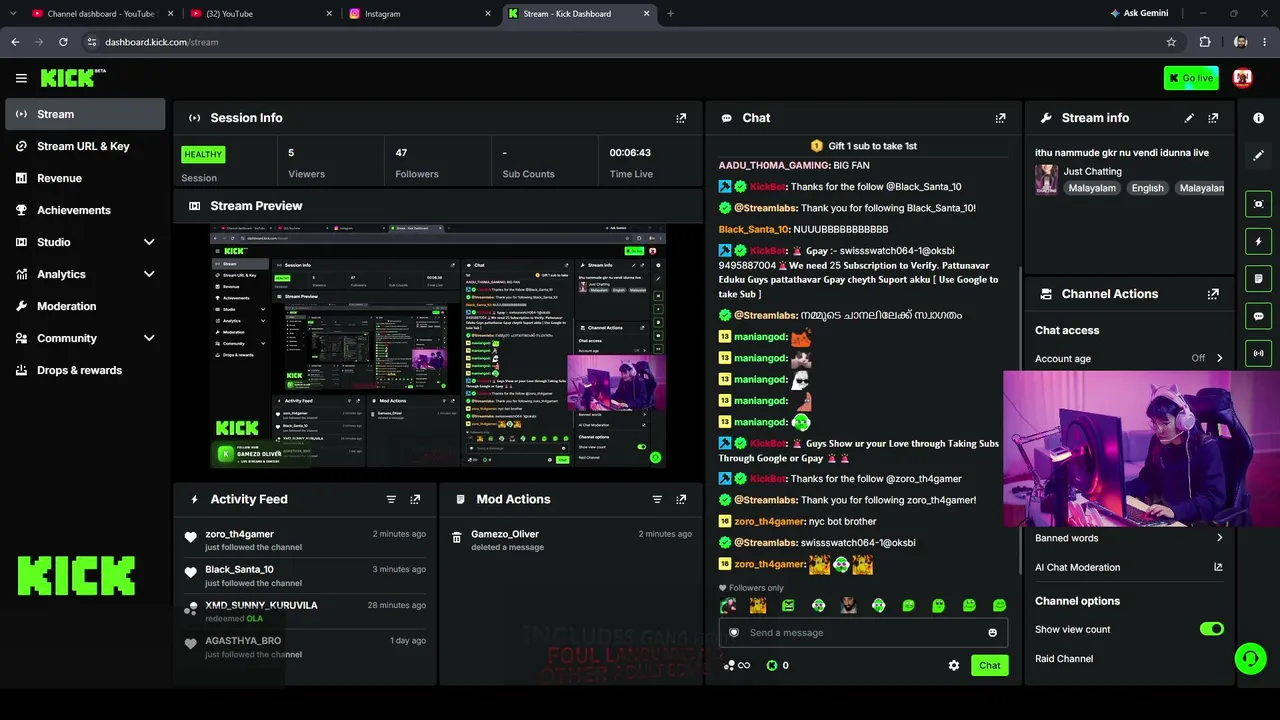Send message with the Chat button
The image size is (1280, 720).
click(989, 665)
